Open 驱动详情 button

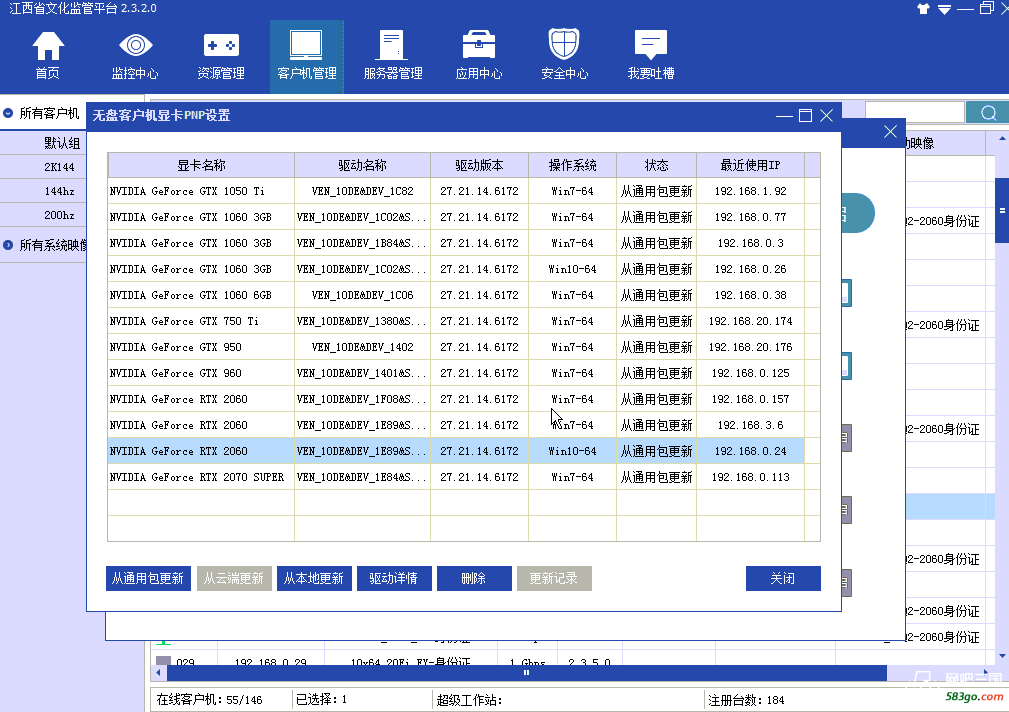coord(393,578)
